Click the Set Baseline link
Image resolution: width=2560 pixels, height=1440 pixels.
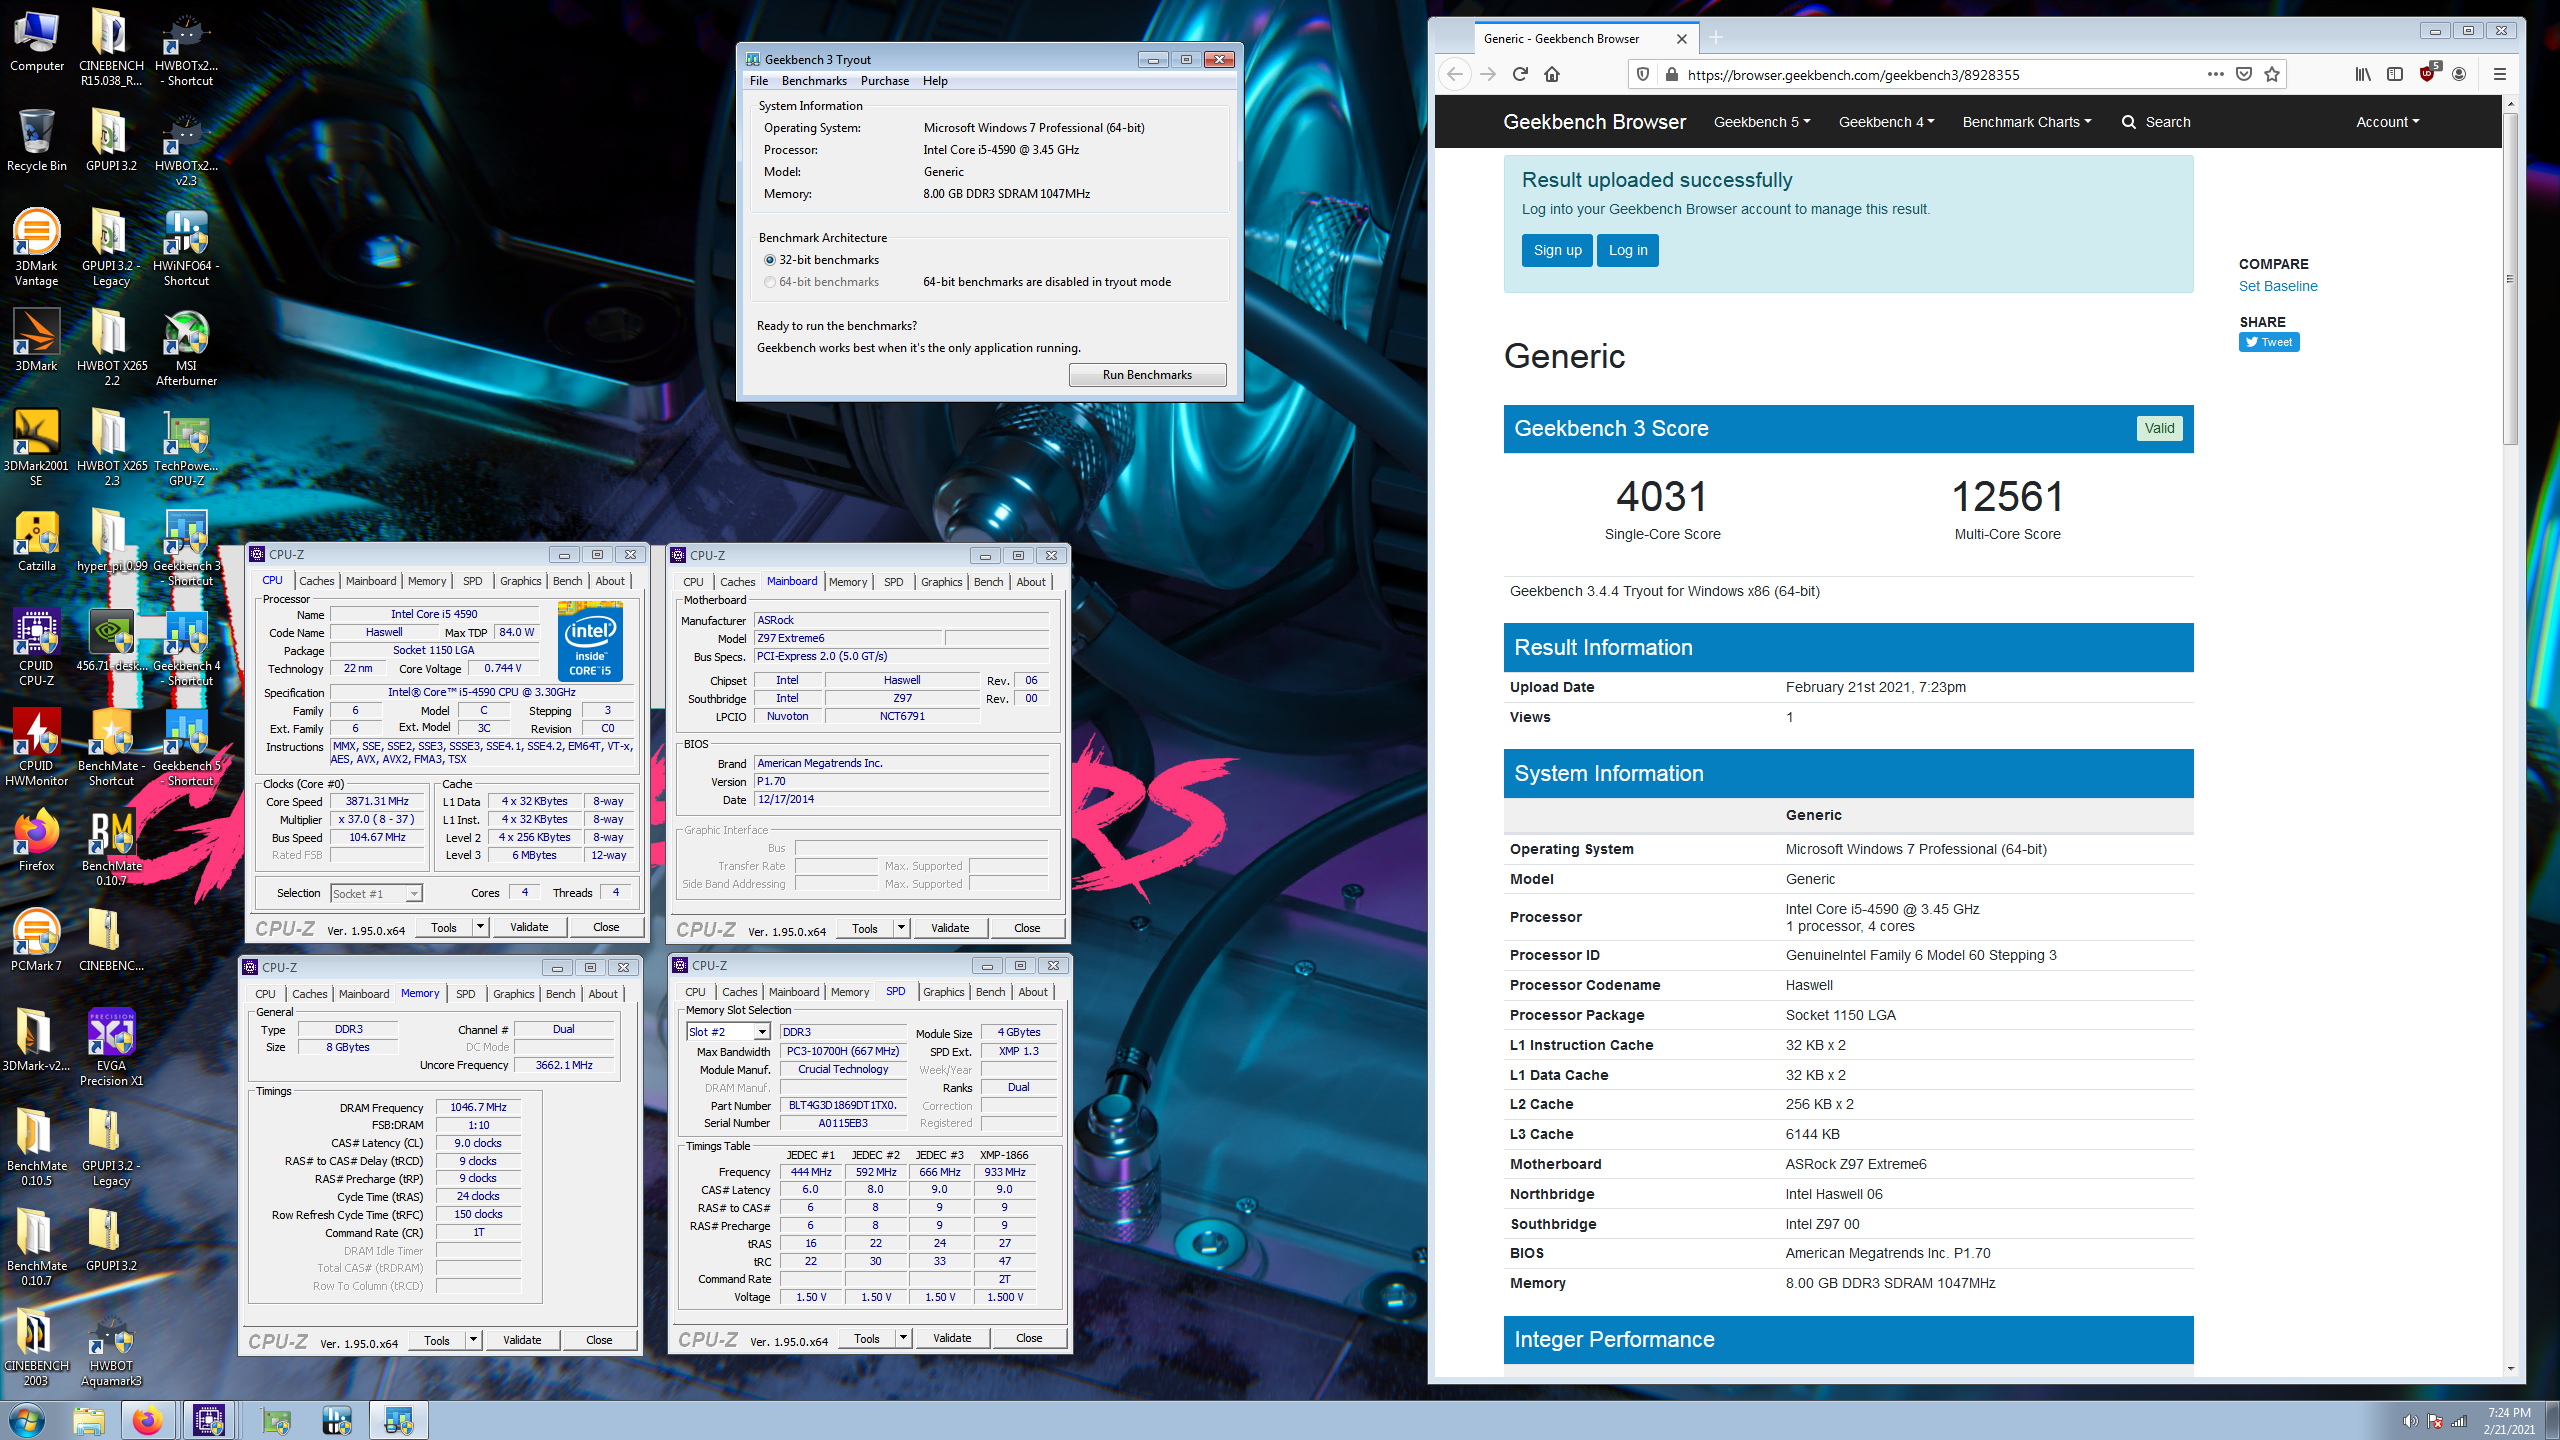click(2277, 286)
